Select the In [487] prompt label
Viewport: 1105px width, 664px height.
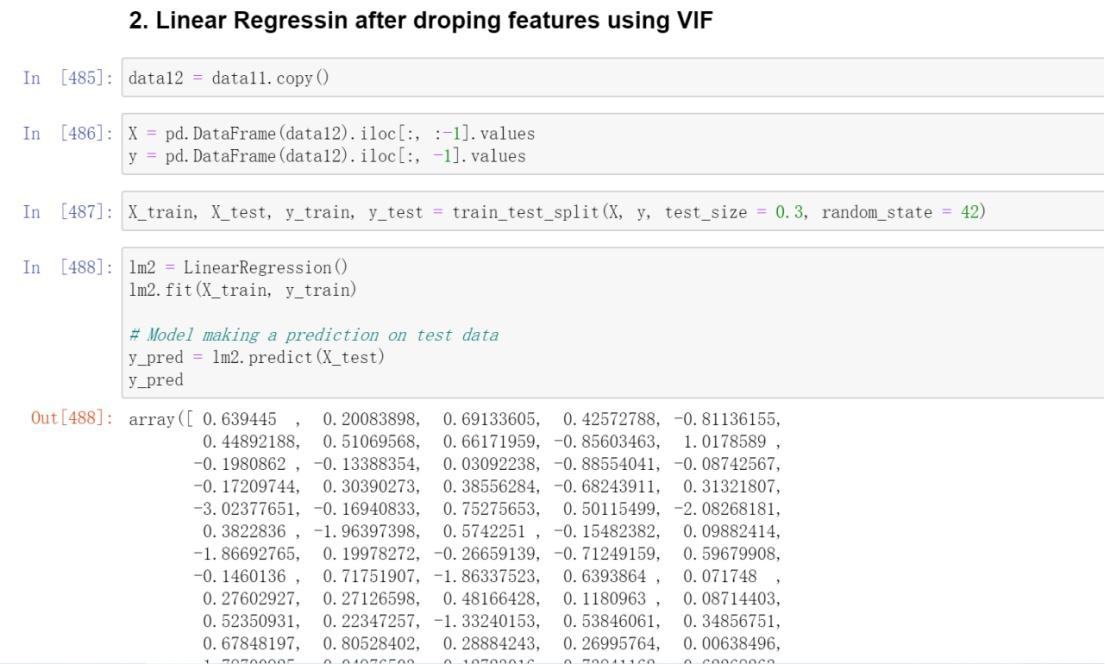click(68, 211)
